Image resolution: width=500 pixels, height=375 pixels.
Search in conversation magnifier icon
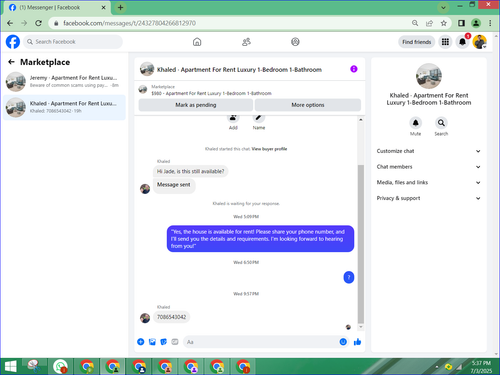441,123
